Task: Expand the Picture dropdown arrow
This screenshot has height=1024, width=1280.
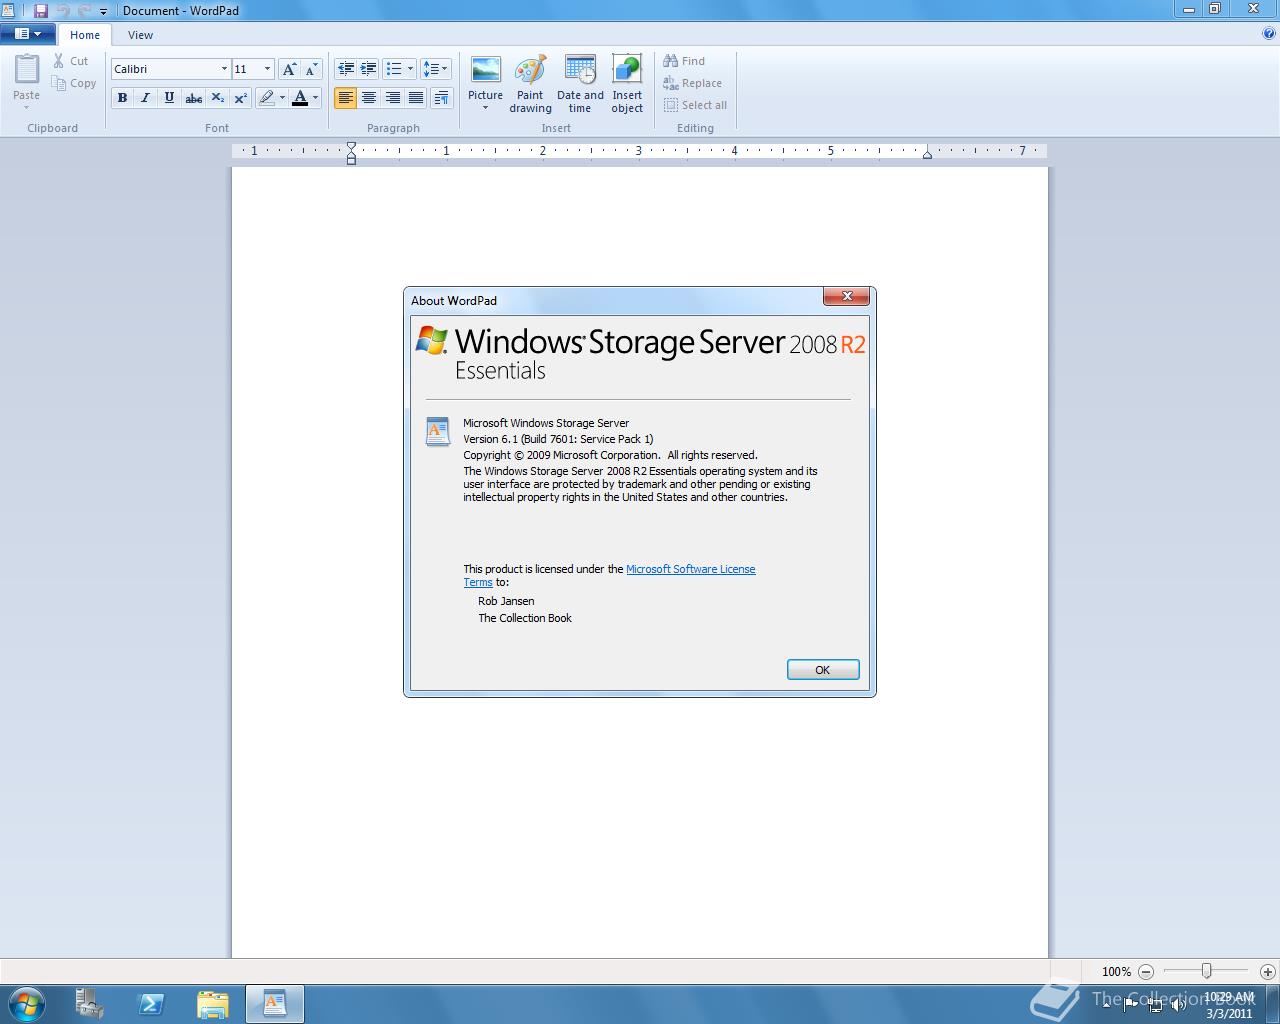Action: (x=485, y=108)
